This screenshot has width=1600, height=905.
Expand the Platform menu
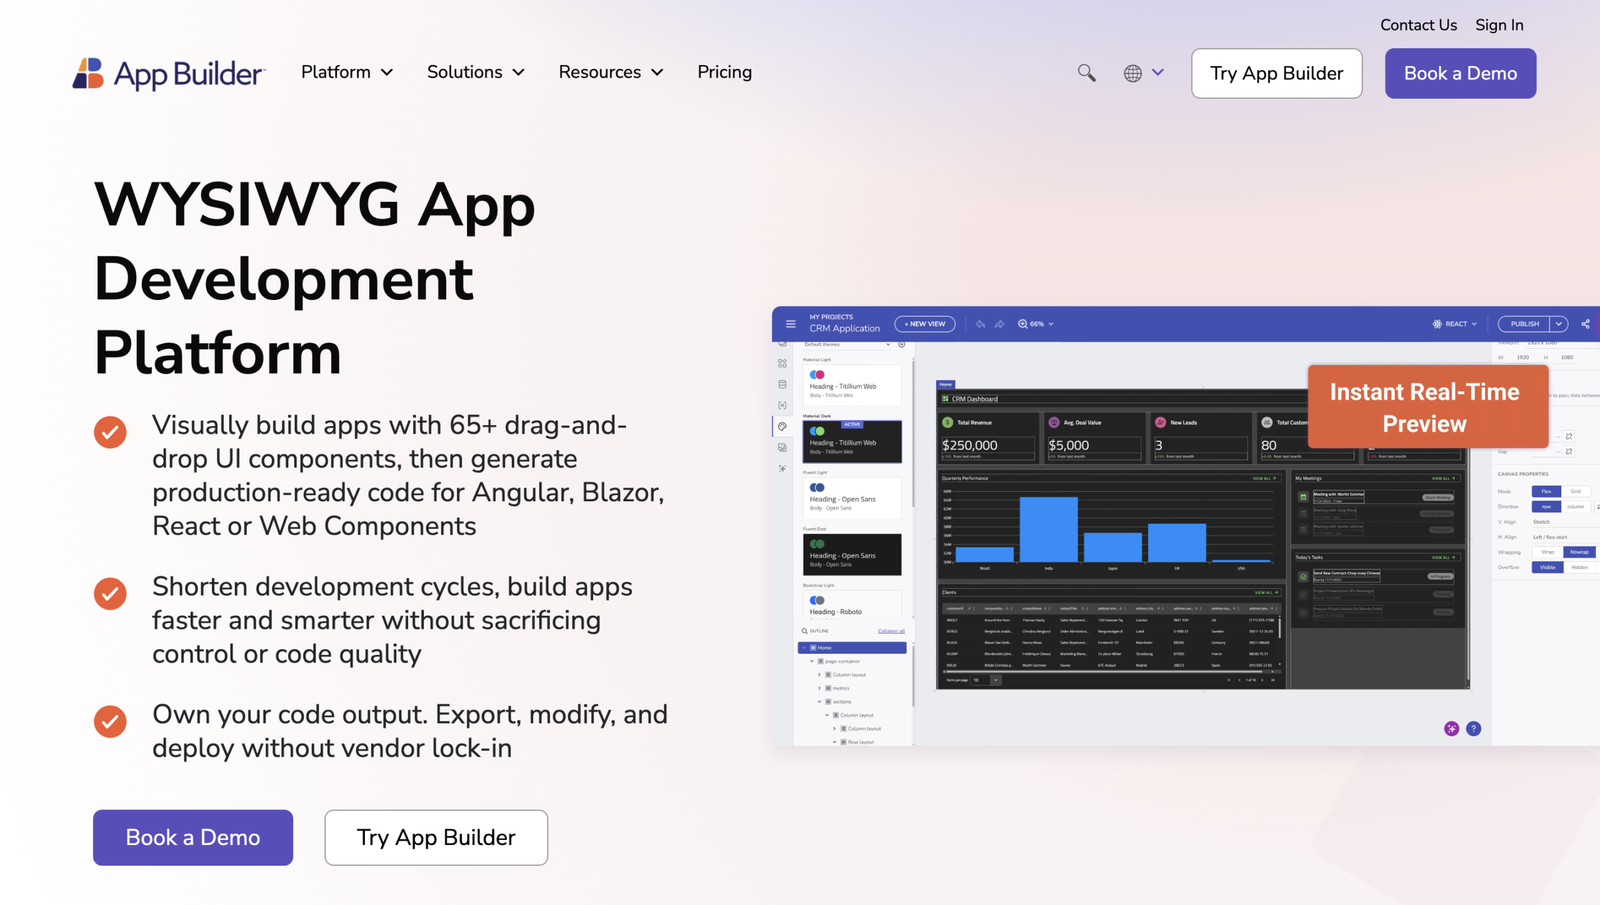pos(347,72)
